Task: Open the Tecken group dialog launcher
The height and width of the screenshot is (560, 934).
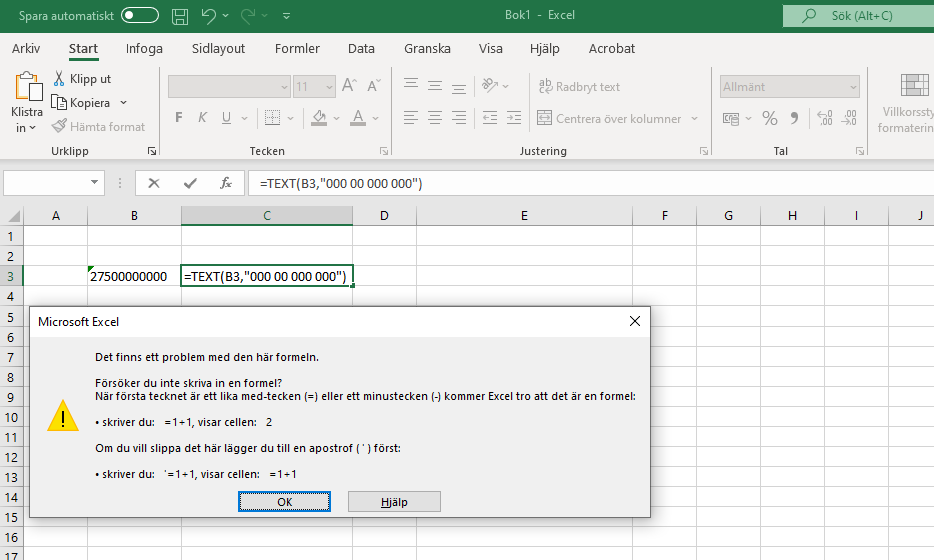Action: 384,151
